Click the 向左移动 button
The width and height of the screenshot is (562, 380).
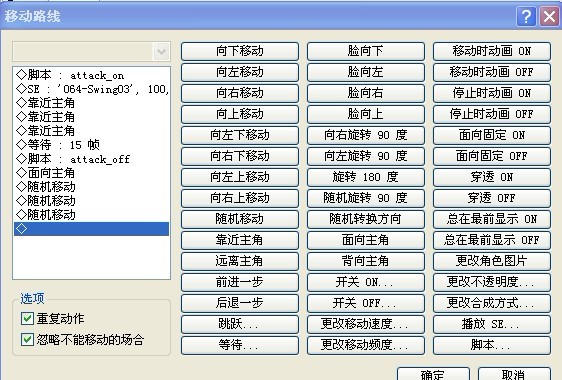[240, 72]
